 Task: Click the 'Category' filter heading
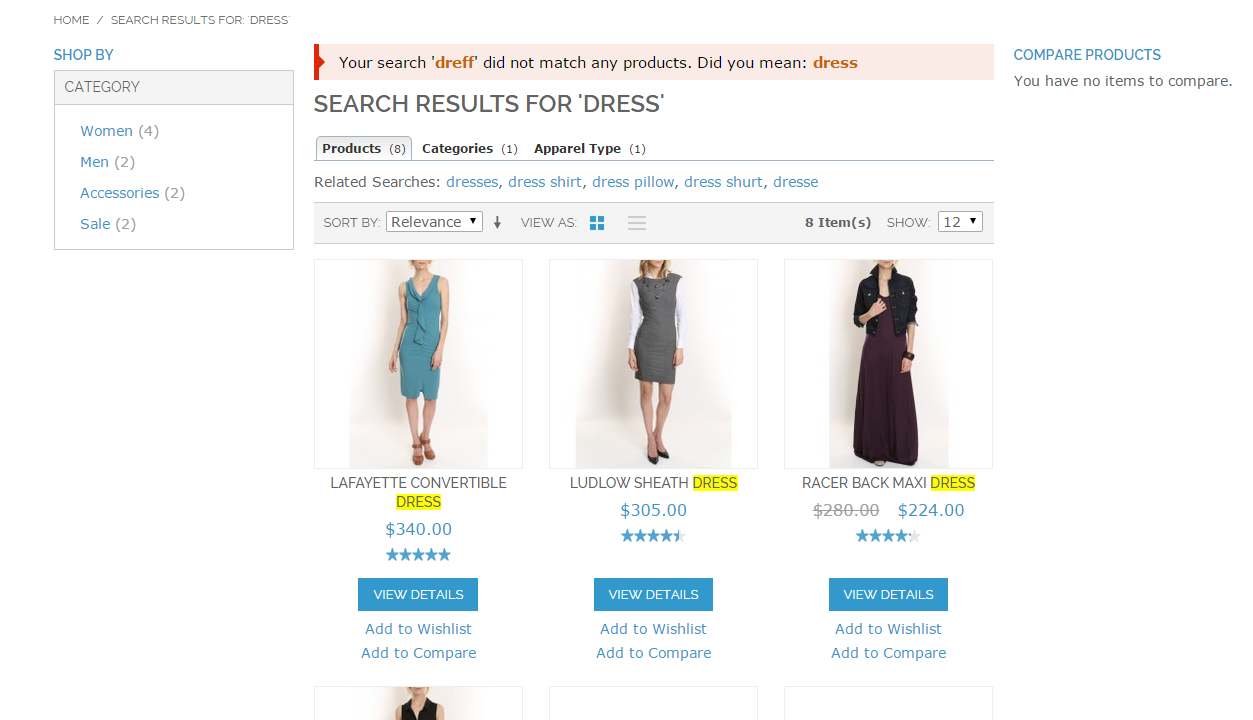point(102,87)
